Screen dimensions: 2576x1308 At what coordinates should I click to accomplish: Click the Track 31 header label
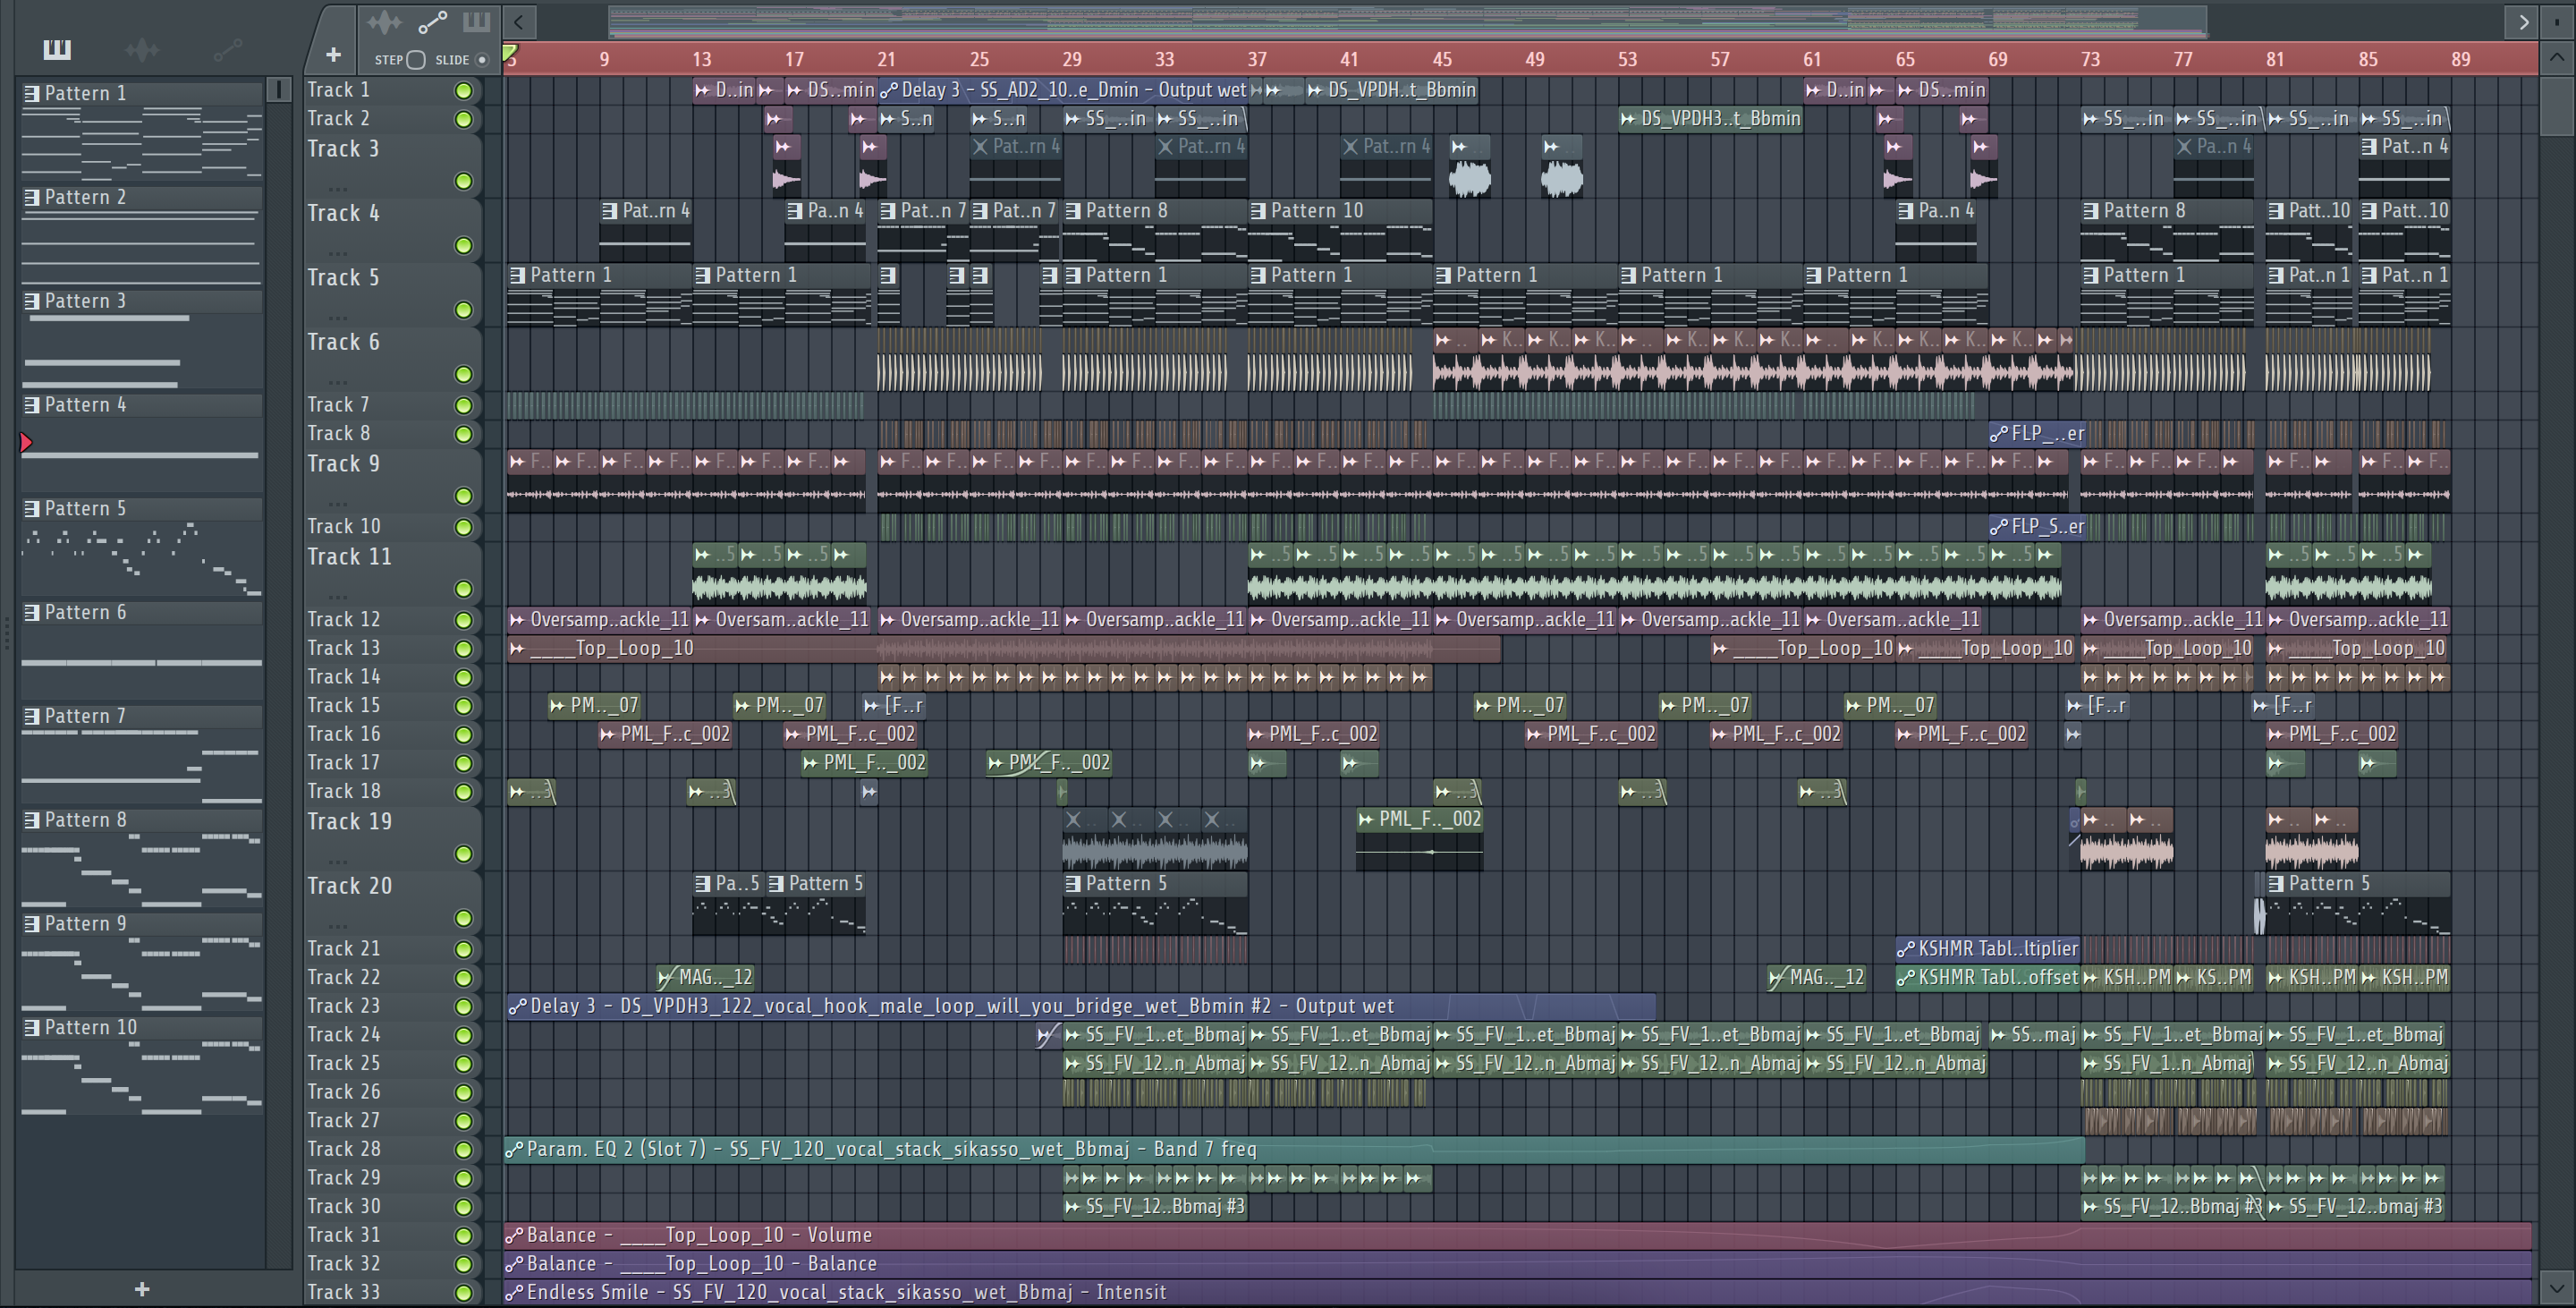343,1236
